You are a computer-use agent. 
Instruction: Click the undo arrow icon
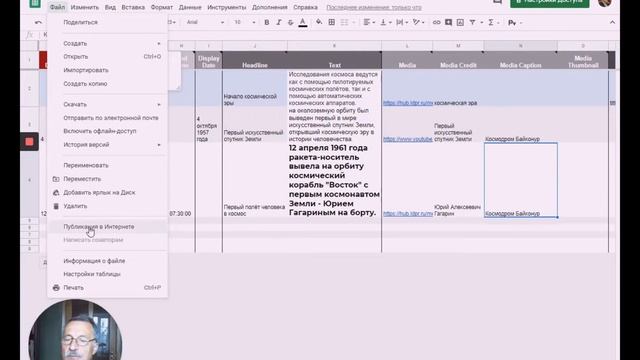[x=38, y=22]
